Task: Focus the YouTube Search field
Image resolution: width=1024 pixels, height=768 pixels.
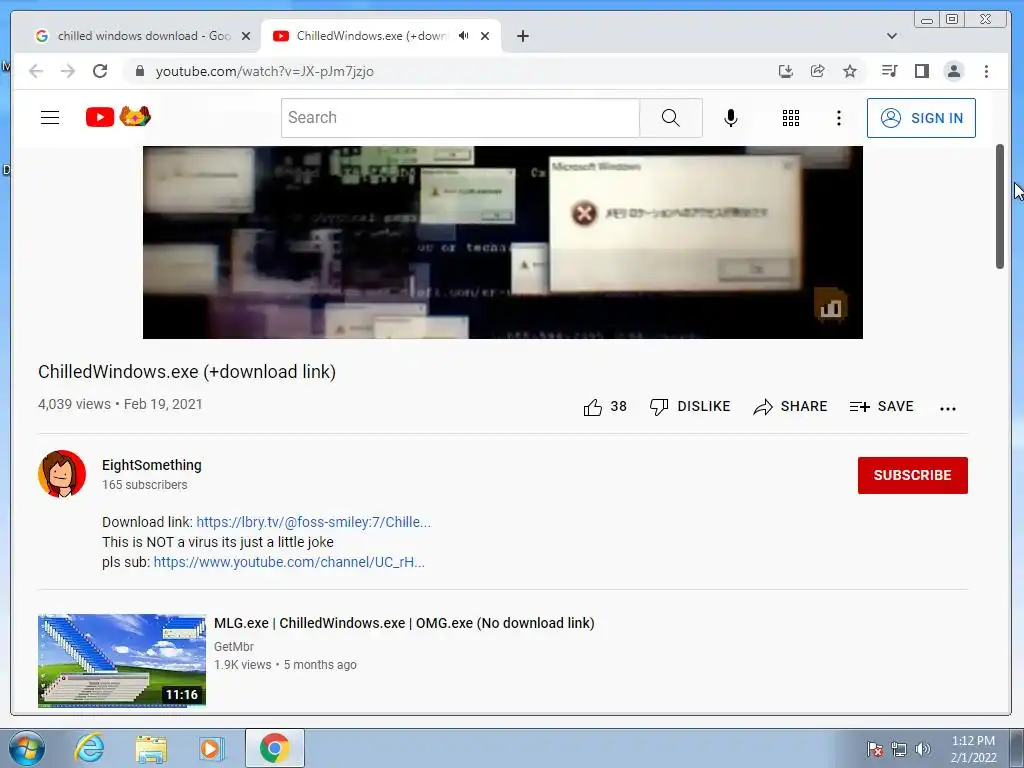Action: coord(460,118)
